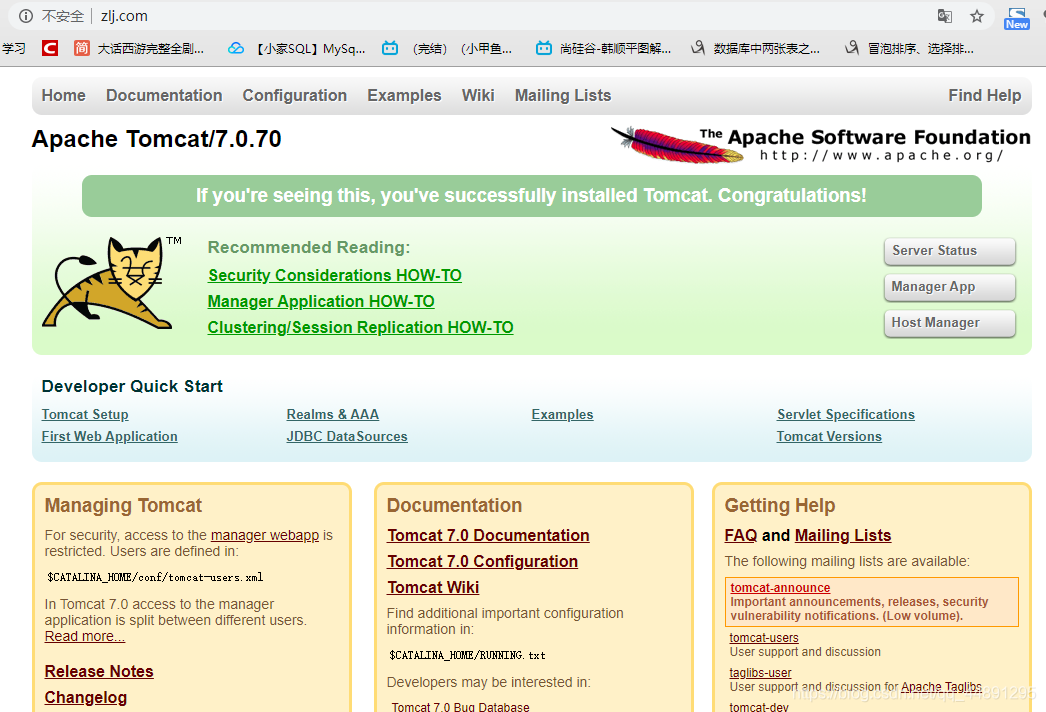Image resolution: width=1046 pixels, height=712 pixels.
Task: Open the Tomcat Setup link
Action: 85,414
